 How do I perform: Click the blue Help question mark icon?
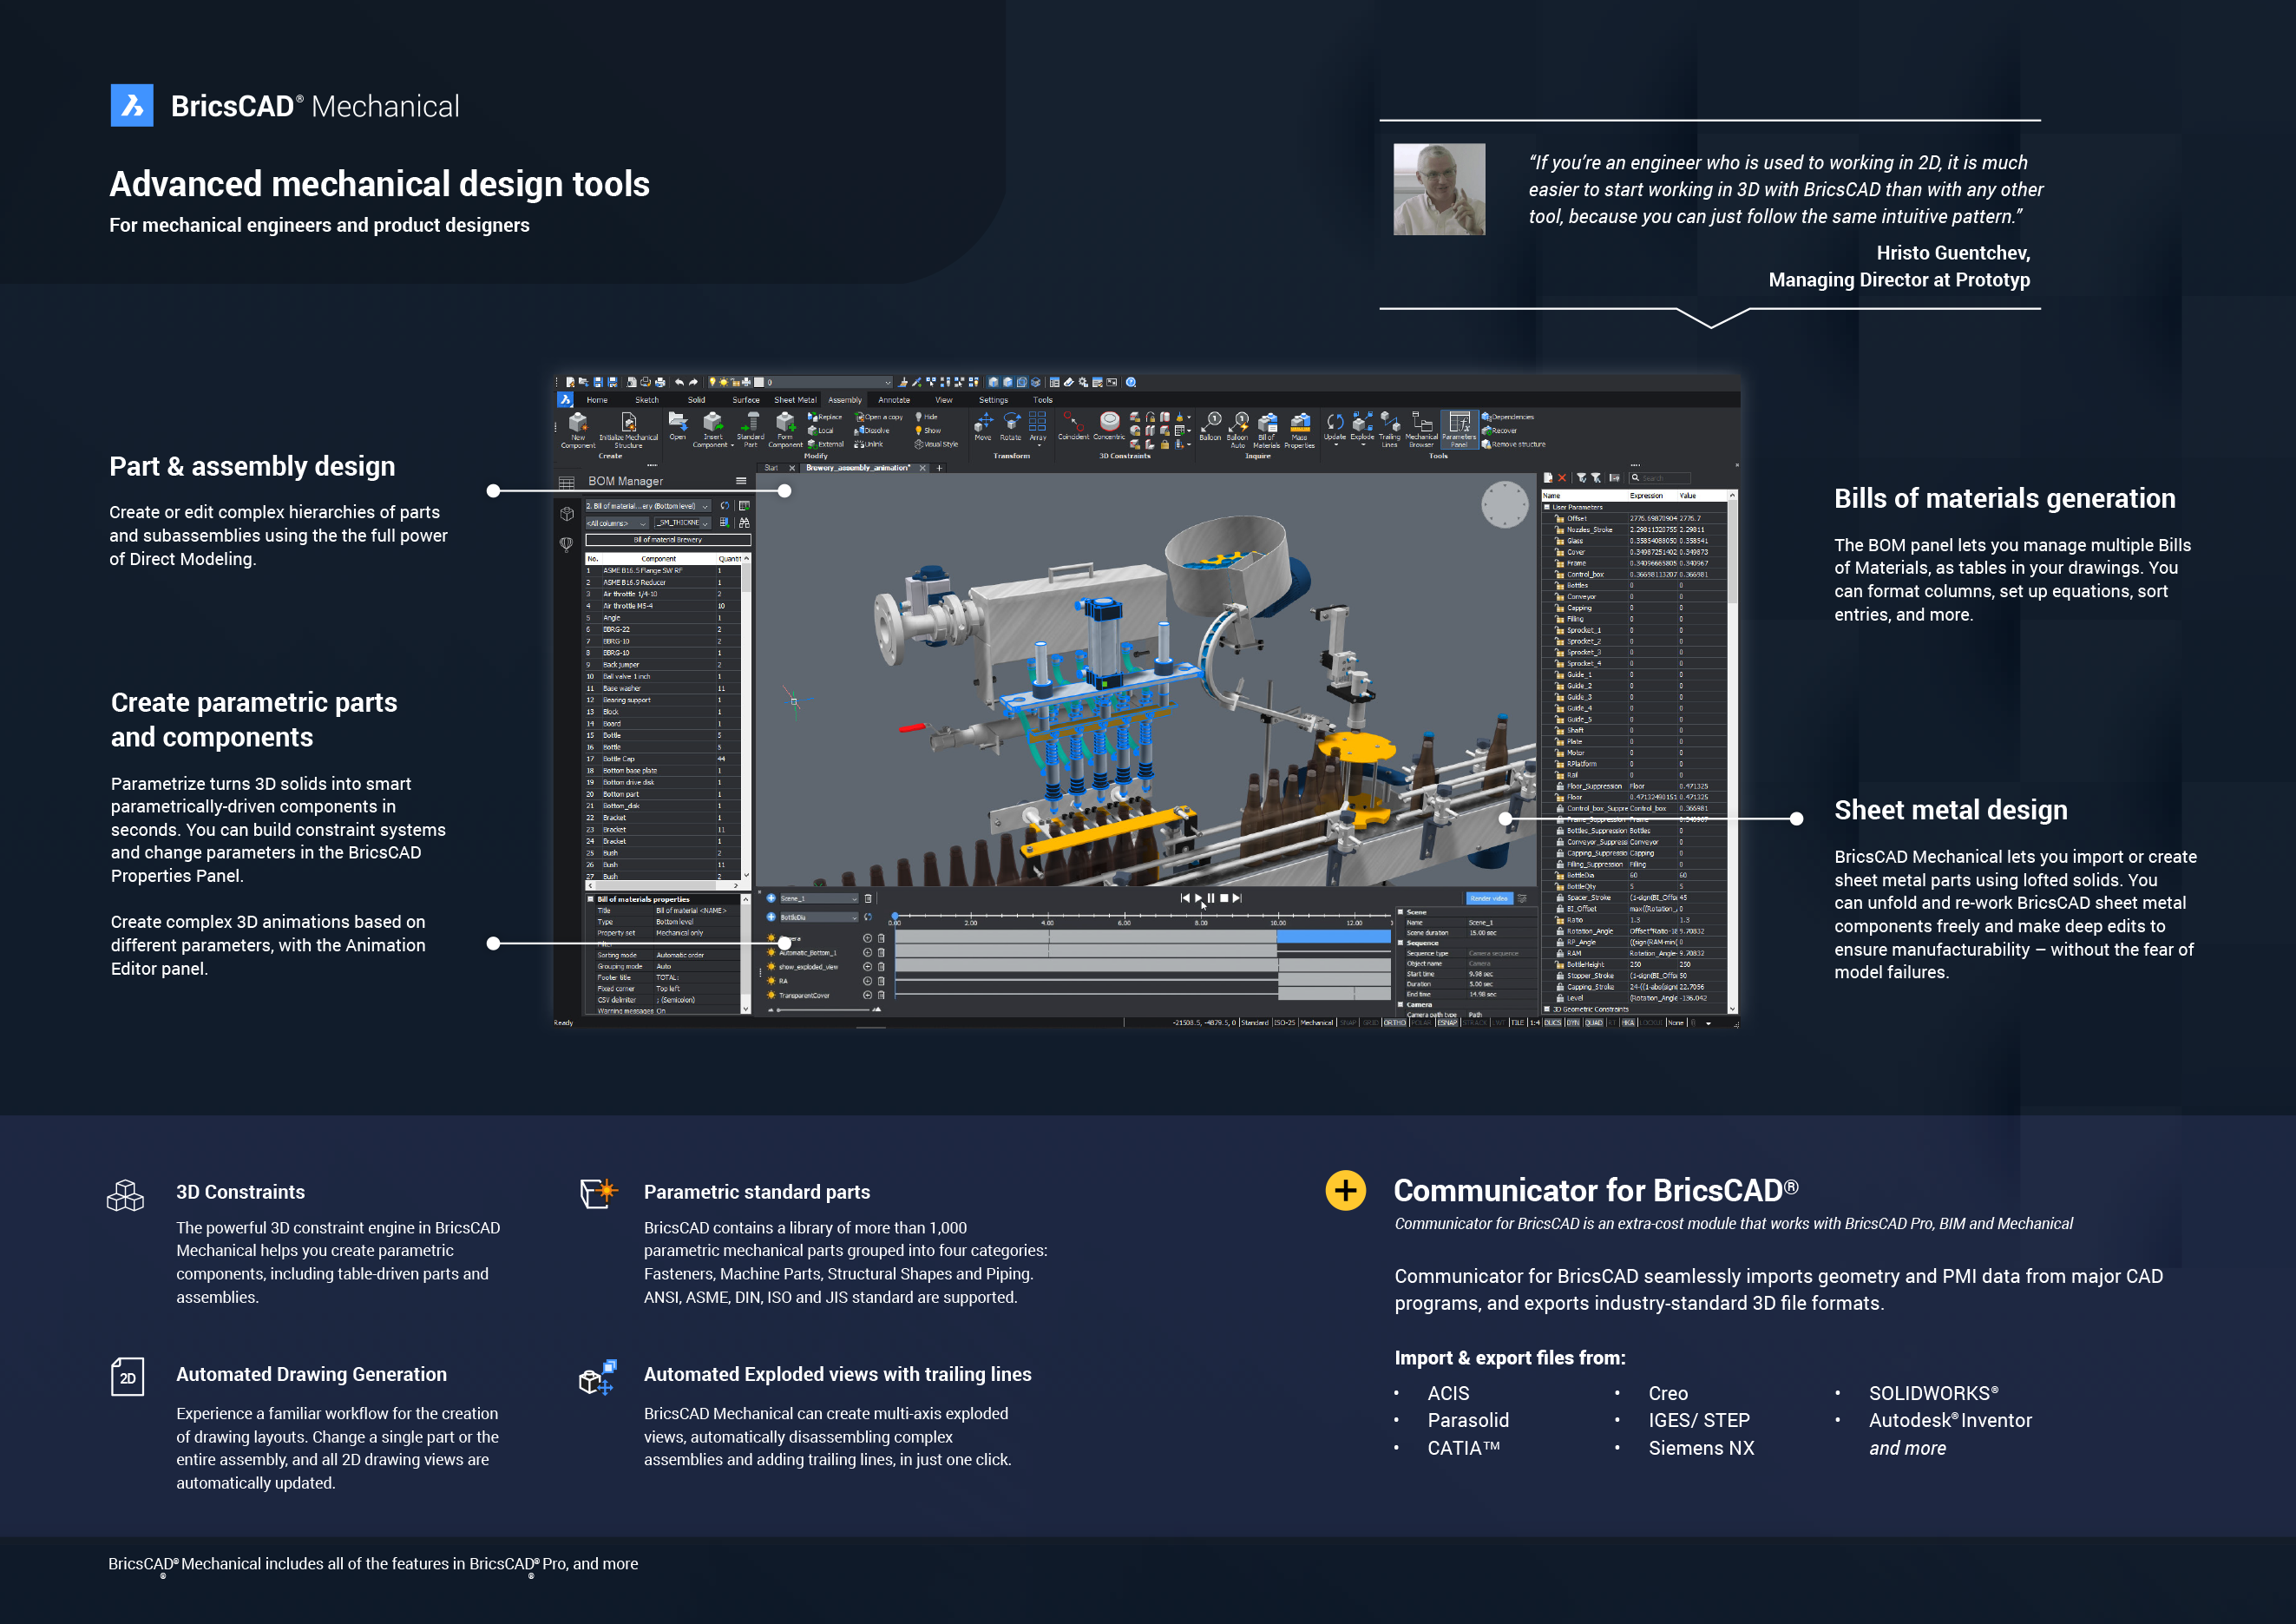click(x=1131, y=382)
